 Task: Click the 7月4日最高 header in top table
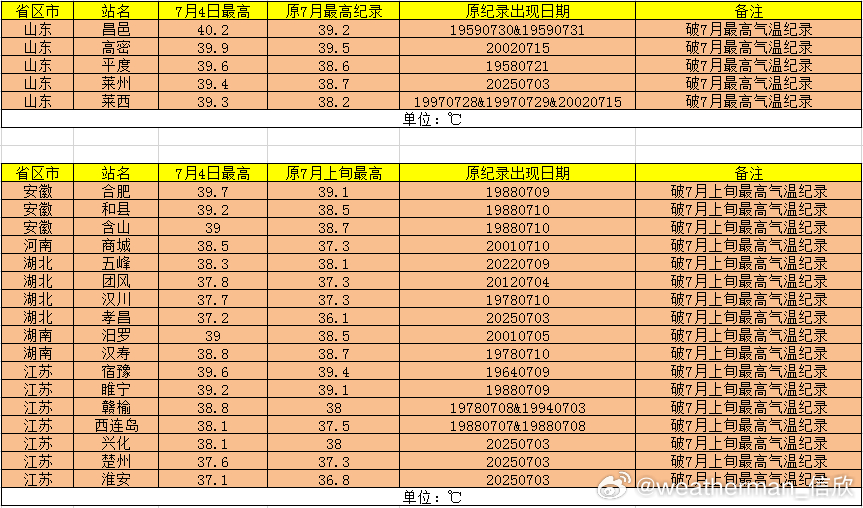pyautogui.click(x=213, y=11)
